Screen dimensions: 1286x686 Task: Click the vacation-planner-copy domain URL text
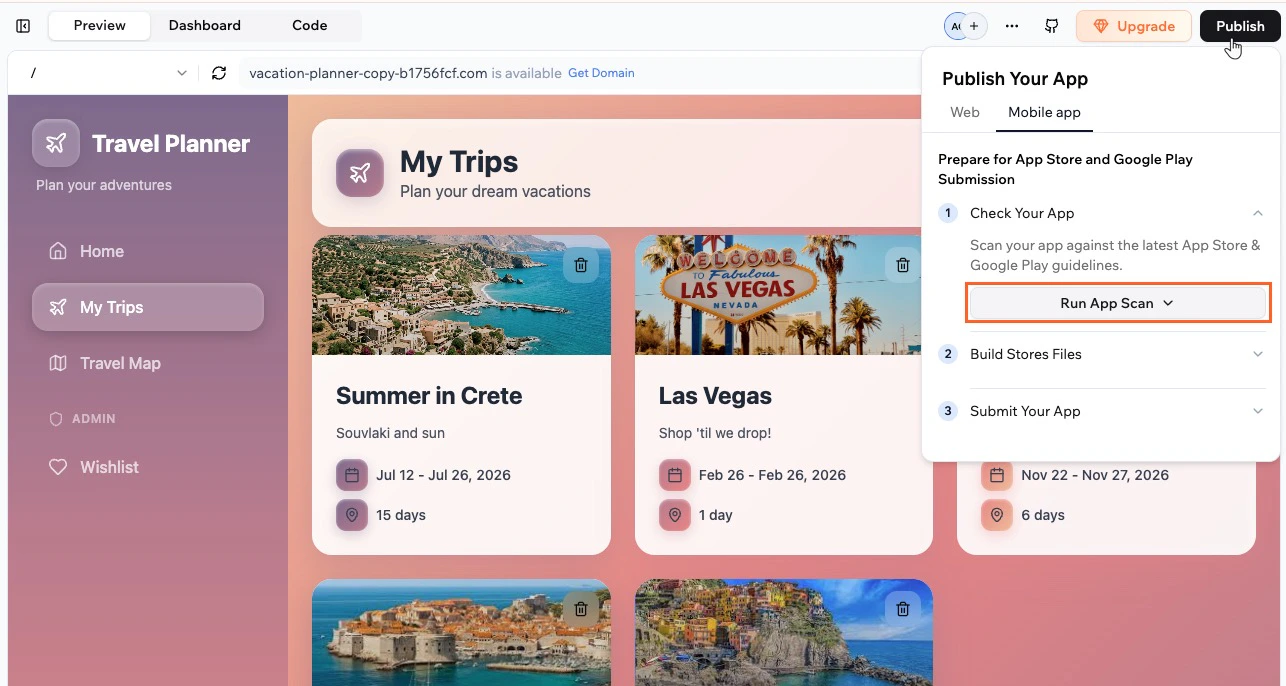click(x=368, y=73)
